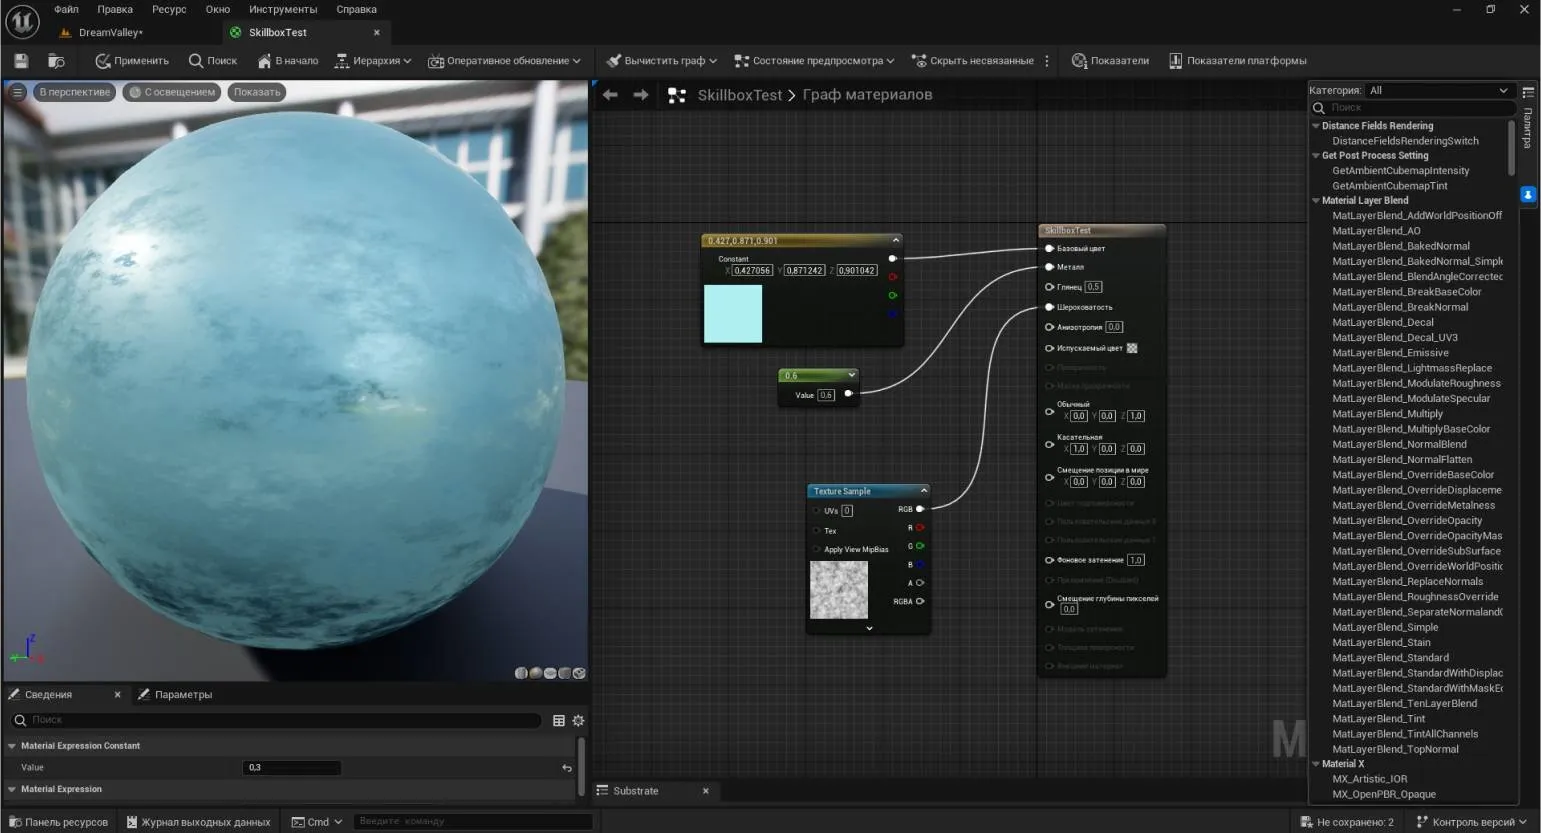Screen dimensions: 1541x833
Task: Click the cyan color swatch in the Constant node
Action: click(733, 314)
